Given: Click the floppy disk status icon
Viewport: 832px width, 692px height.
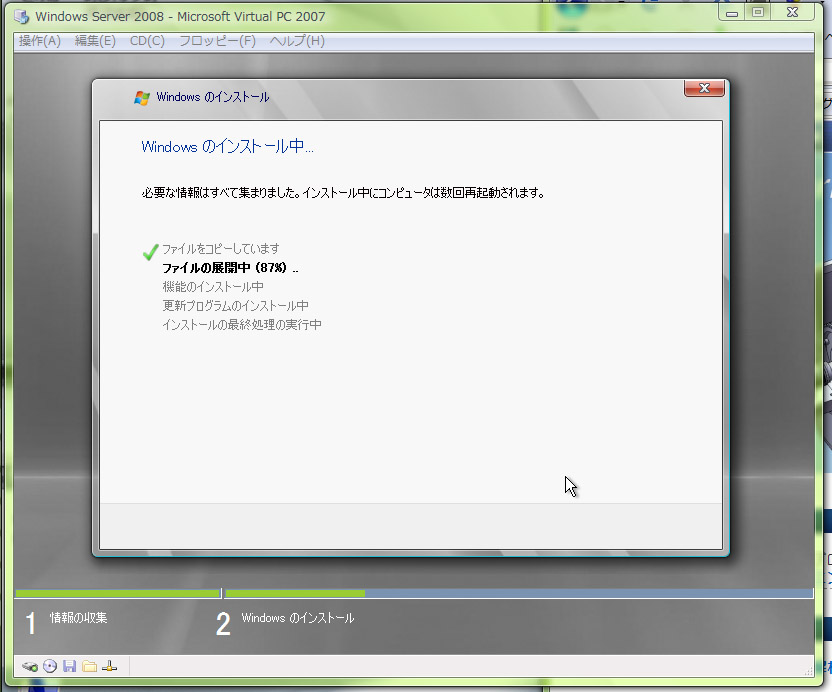Looking at the screenshot, I should click(x=70, y=667).
